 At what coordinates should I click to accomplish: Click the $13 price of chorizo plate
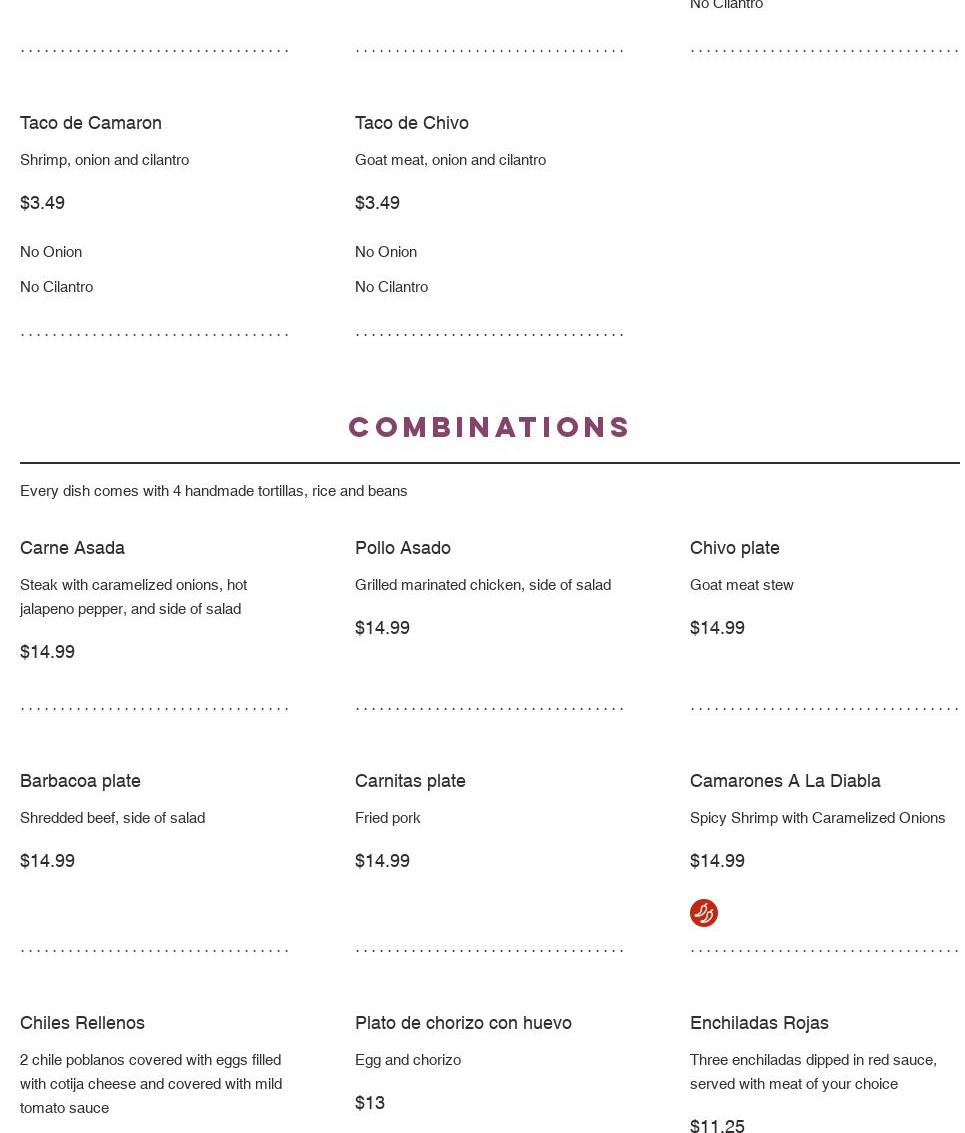(x=370, y=1103)
